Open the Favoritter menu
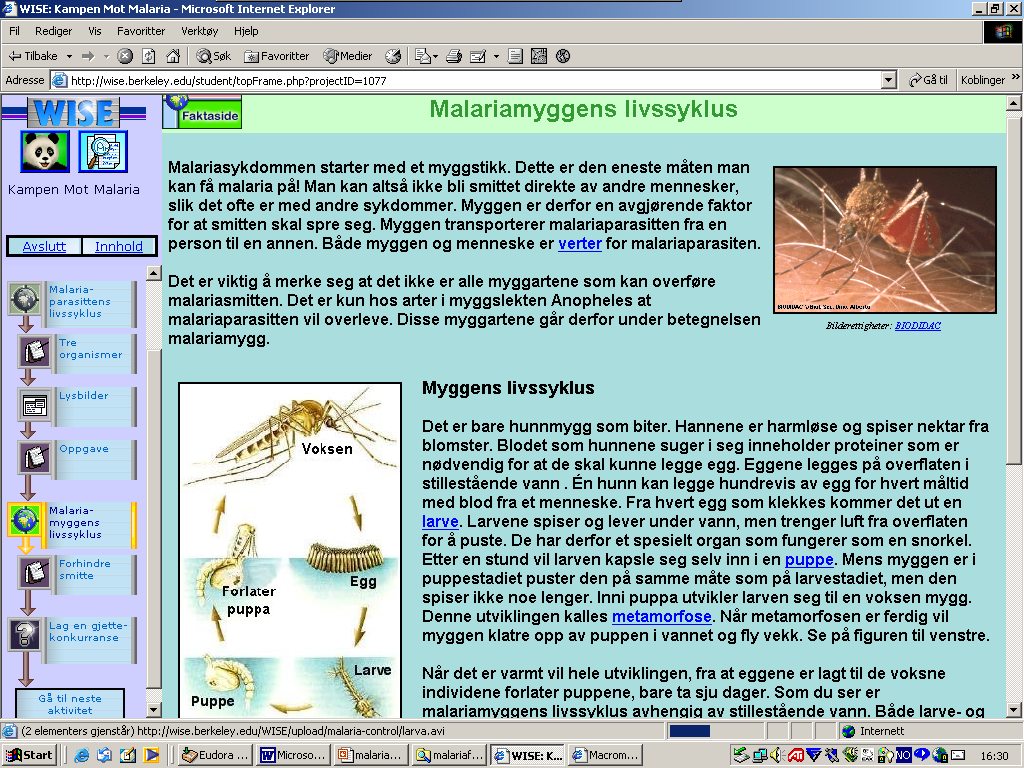The image size is (1024, 768). [140, 31]
